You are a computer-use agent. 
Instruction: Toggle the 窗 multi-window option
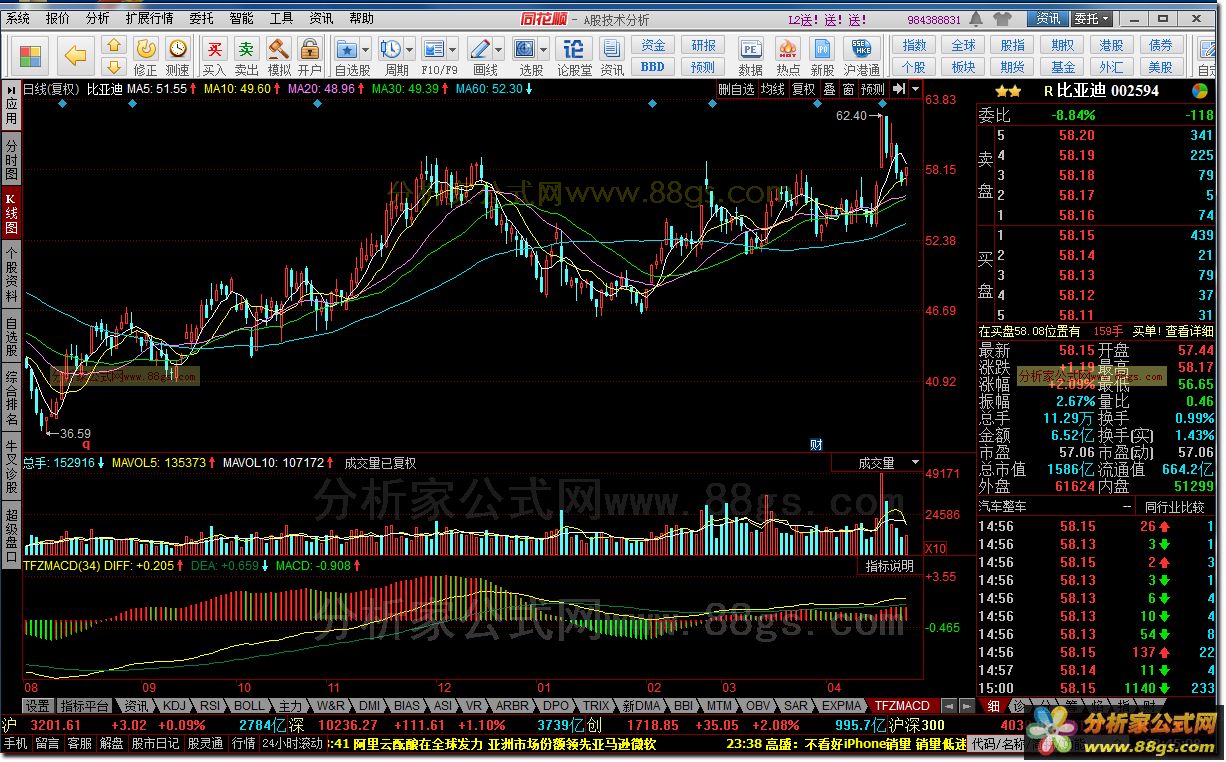(847, 89)
